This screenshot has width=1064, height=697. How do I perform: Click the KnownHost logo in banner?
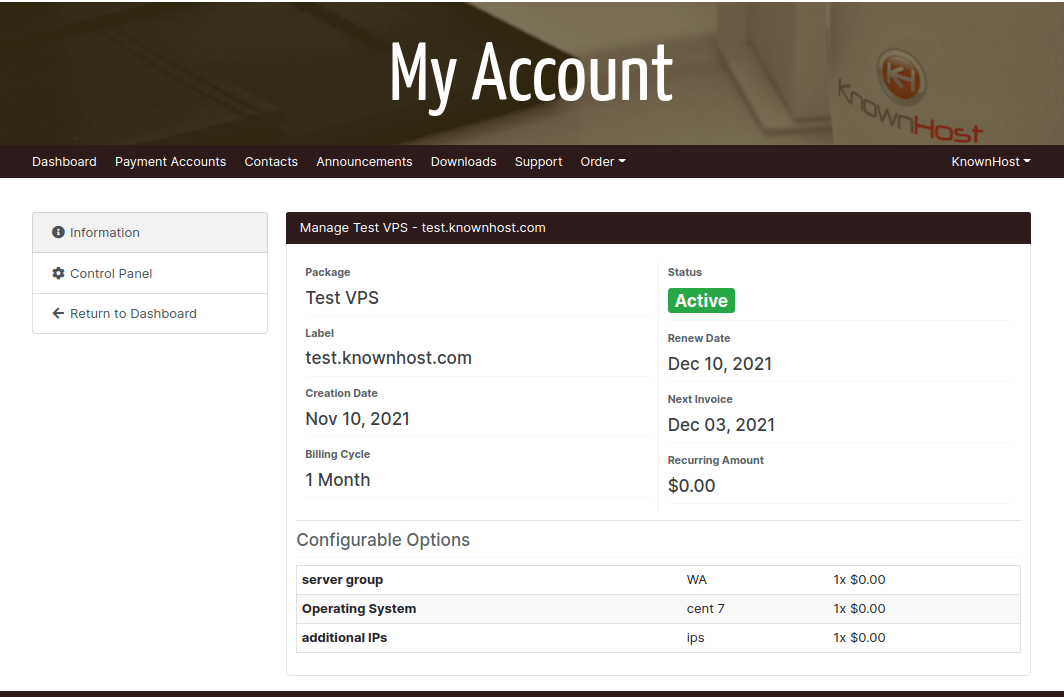pos(909,95)
